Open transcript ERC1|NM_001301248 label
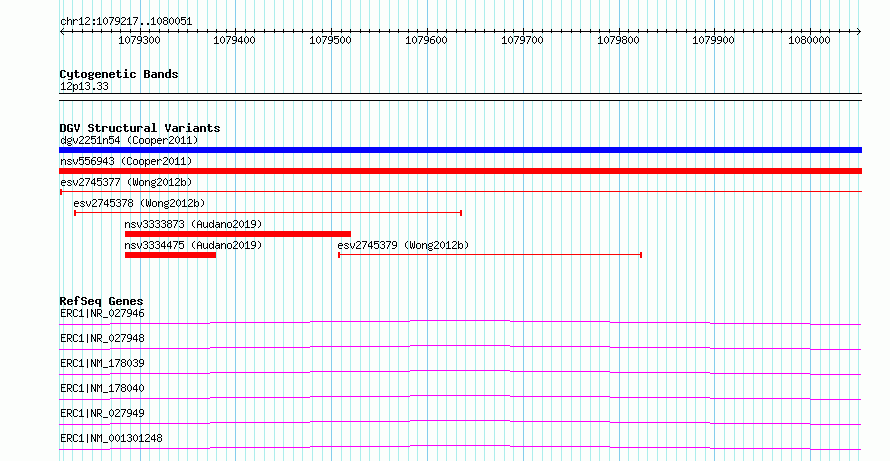 111,438
